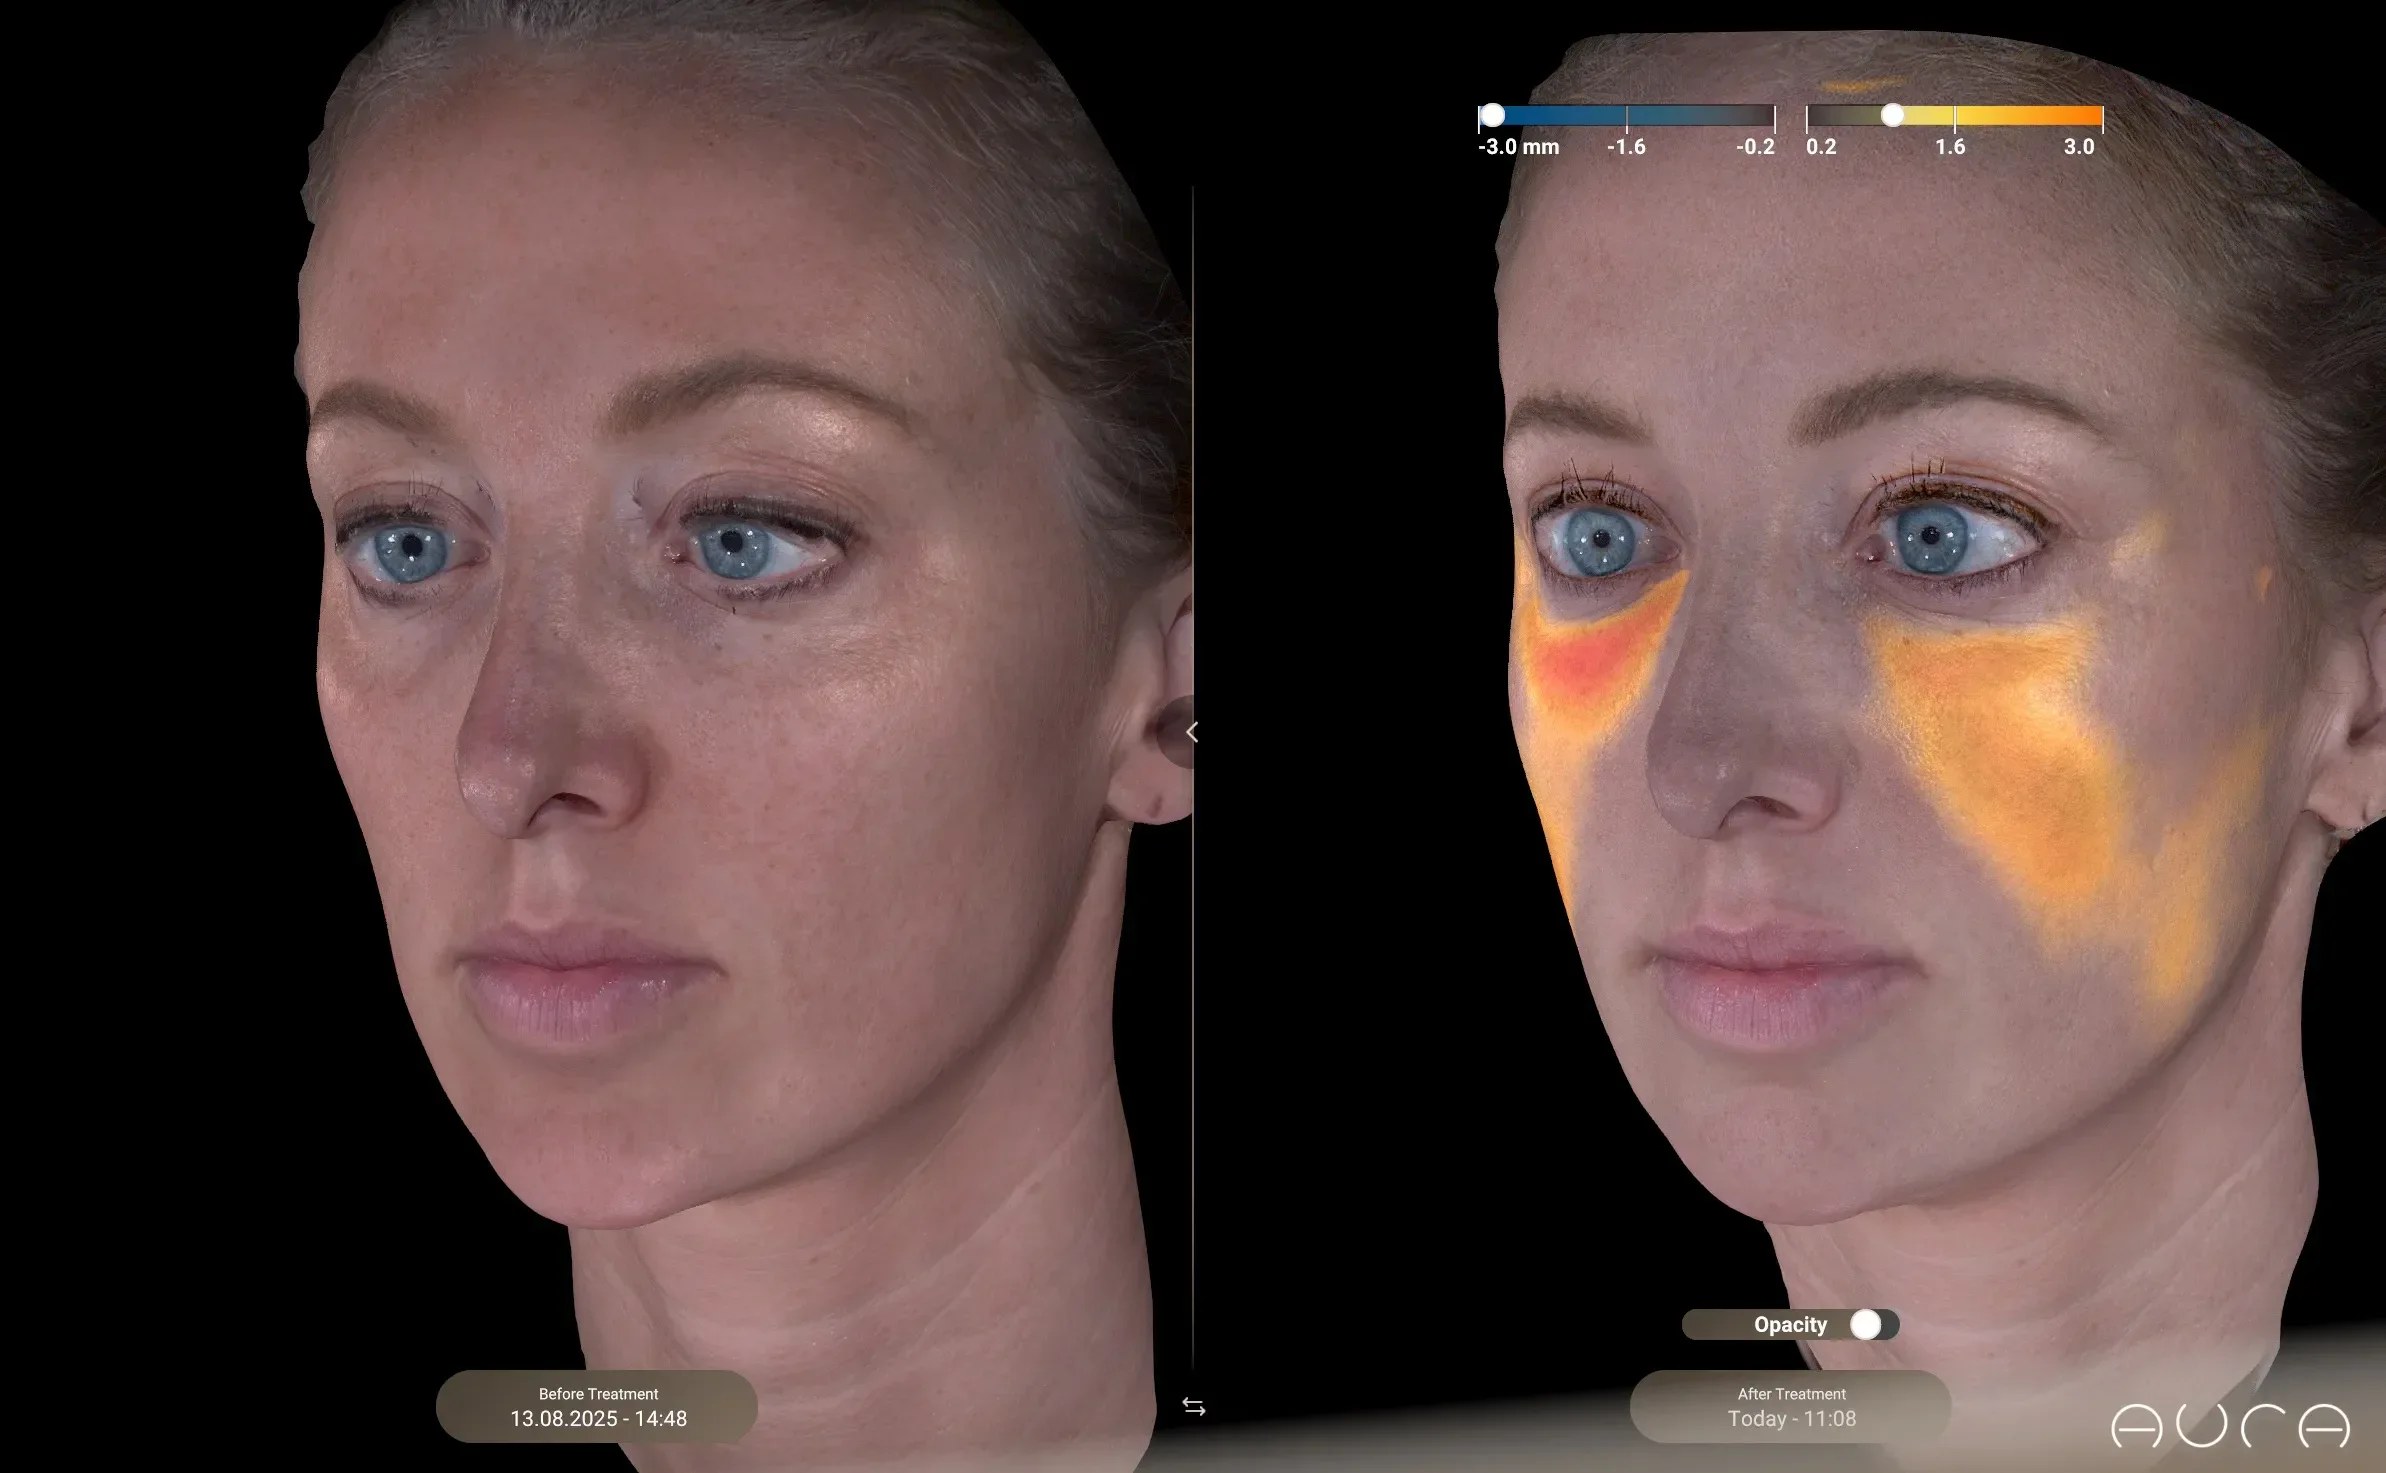Image resolution: width=2386 pixels, height=1473 pixels.
Task: Click the -3.0 mm scale label
Action: [1518, 147]
